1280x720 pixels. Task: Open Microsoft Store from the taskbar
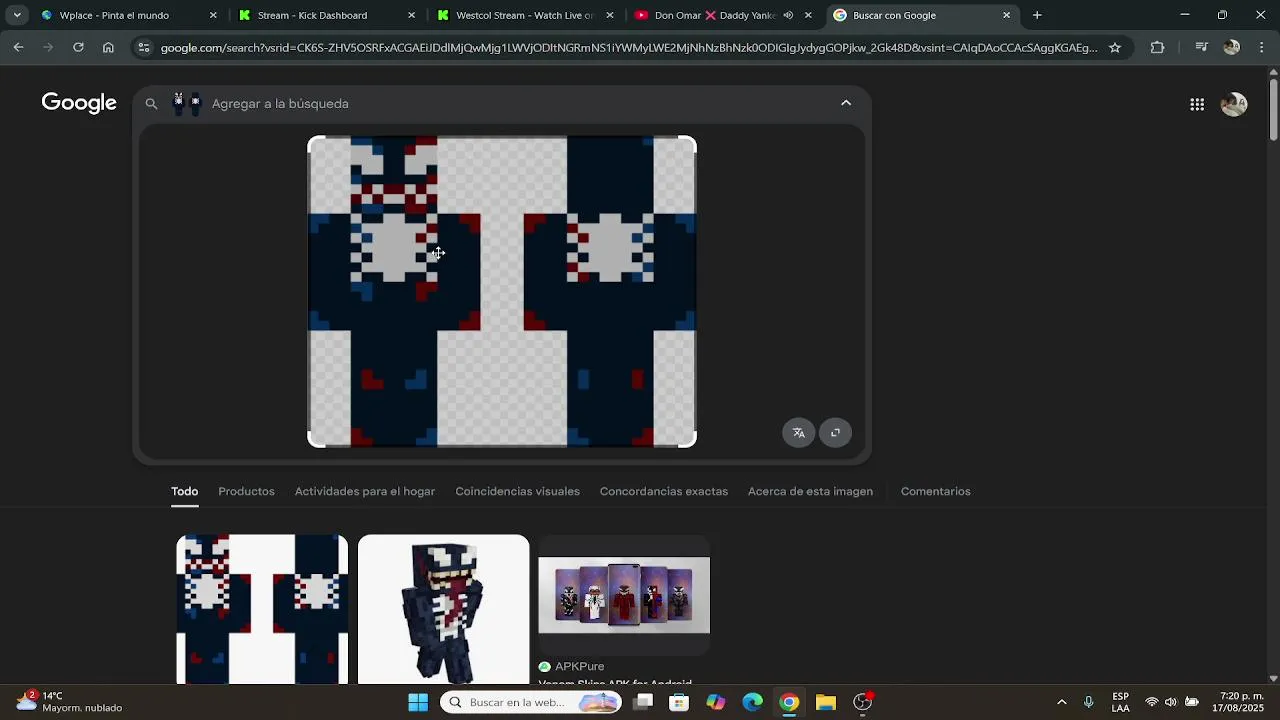click(679, 702)
